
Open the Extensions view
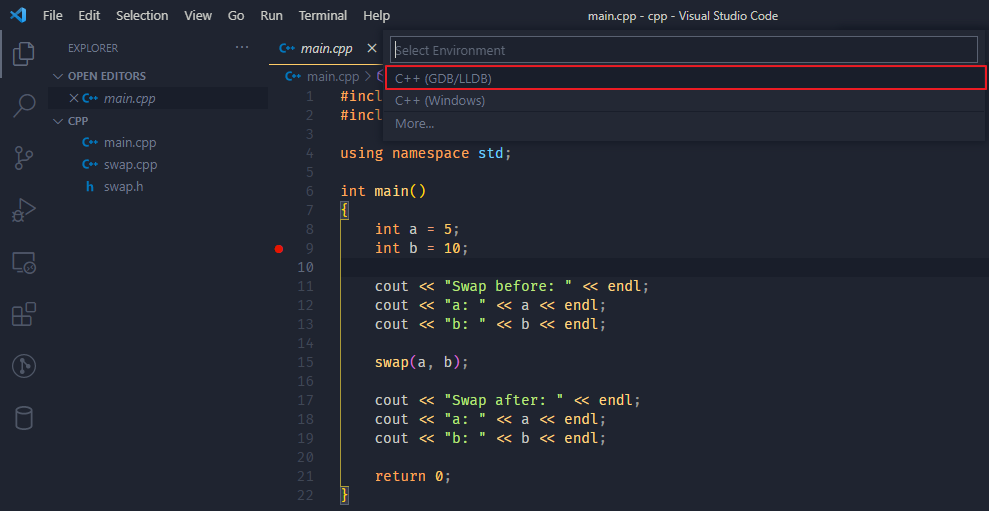[x=24, y=315]
